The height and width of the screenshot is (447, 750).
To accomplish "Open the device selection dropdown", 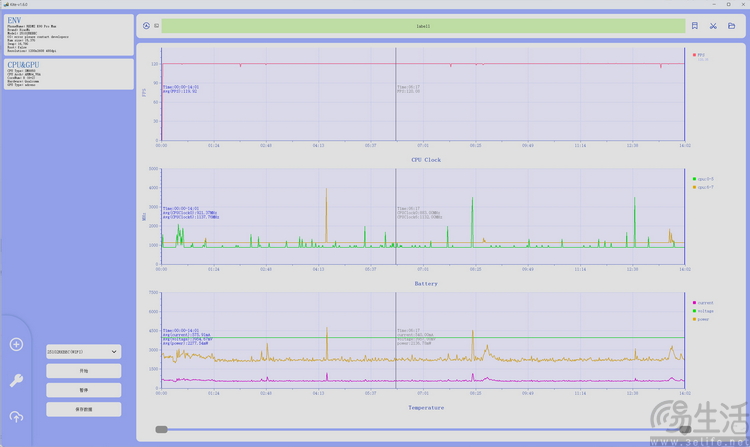I will [x=83, y=352].
